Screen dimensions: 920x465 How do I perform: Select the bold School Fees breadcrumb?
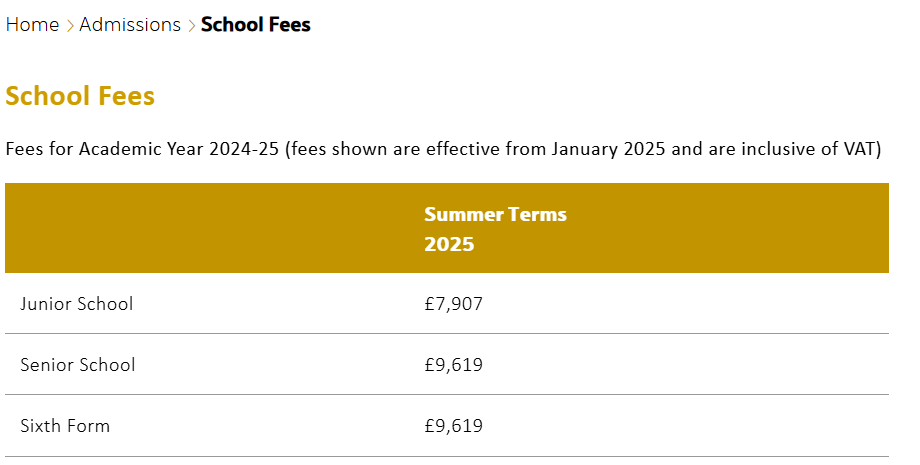point(255,25)
